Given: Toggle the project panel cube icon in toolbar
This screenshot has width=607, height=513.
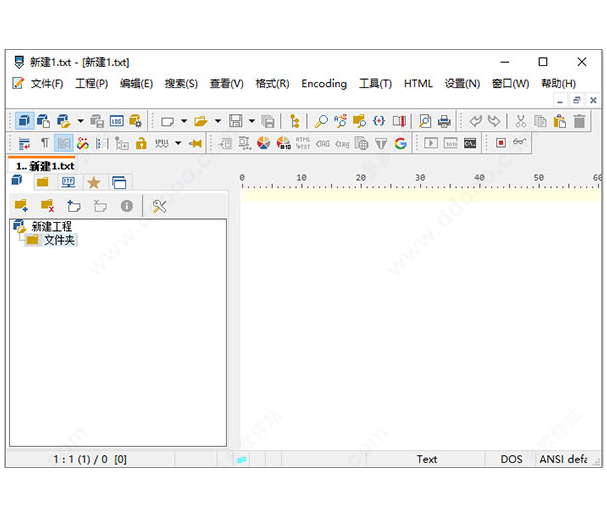Looking at the screenshot, I should point(24,121).
